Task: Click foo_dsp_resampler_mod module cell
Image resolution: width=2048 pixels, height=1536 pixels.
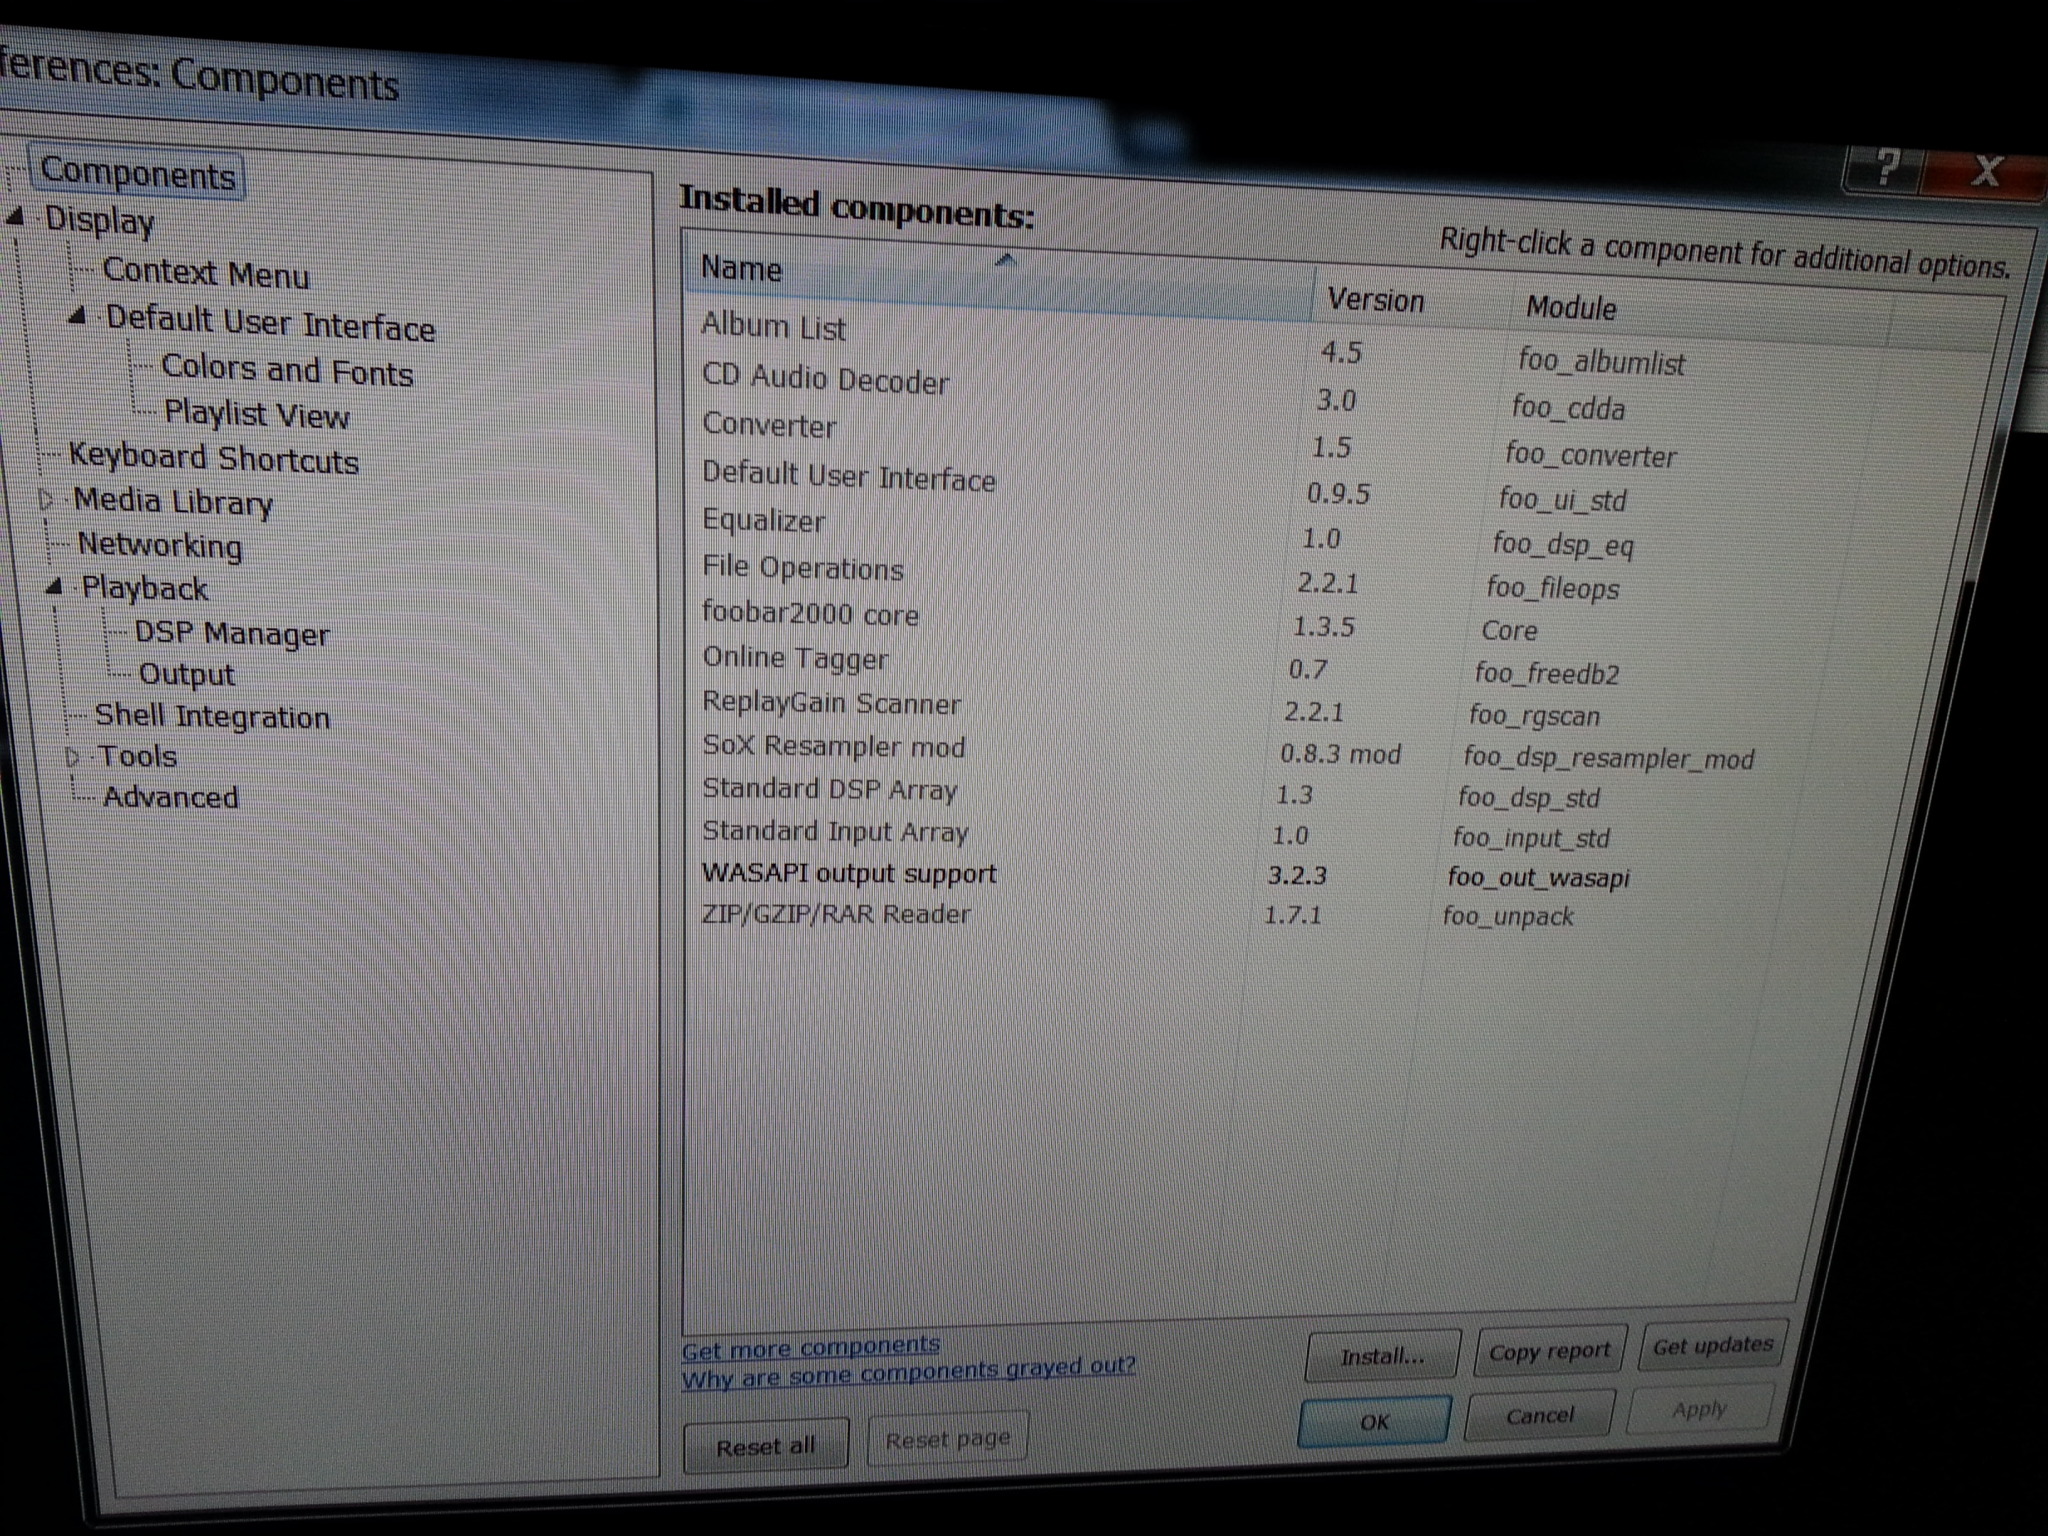Action: click(1608, 758)
